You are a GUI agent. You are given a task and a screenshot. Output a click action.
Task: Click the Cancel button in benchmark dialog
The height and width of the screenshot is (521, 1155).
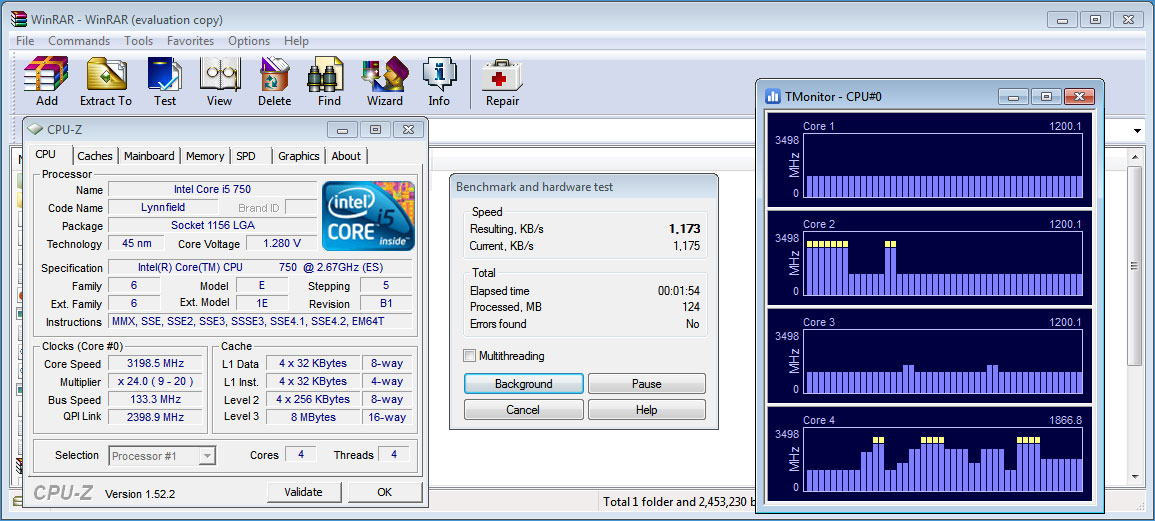point(524,410)
